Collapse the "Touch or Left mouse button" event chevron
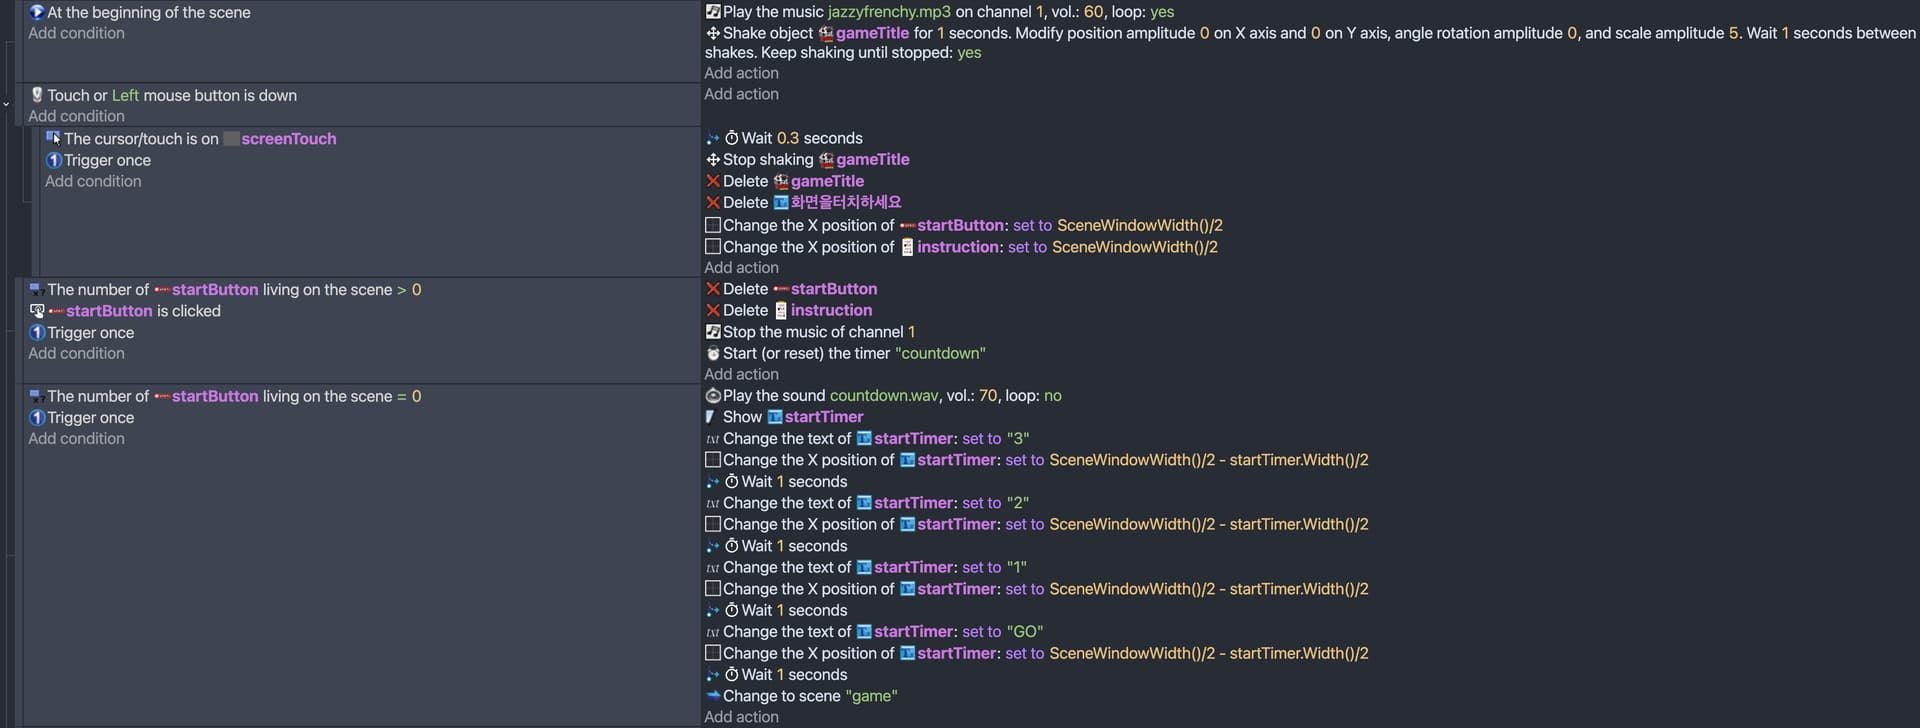The height and width of the screenshot is (728, 1920). [x=6, y=104]
